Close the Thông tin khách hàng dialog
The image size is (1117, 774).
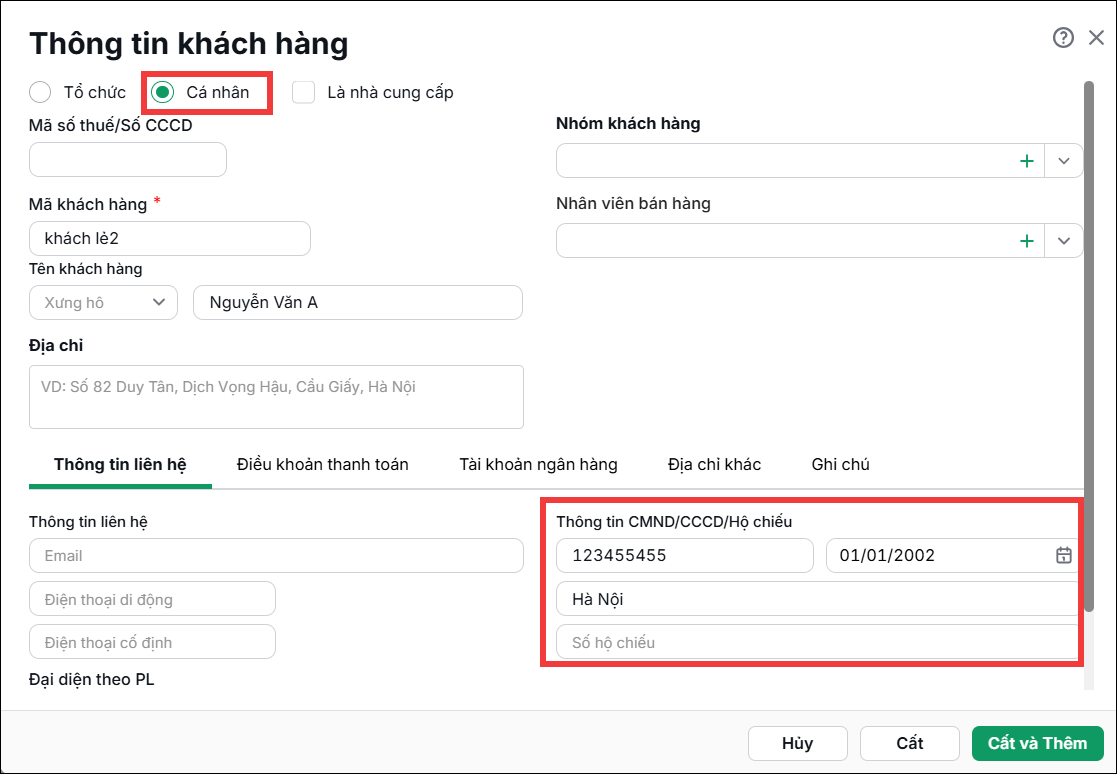tap(1096, 38)
